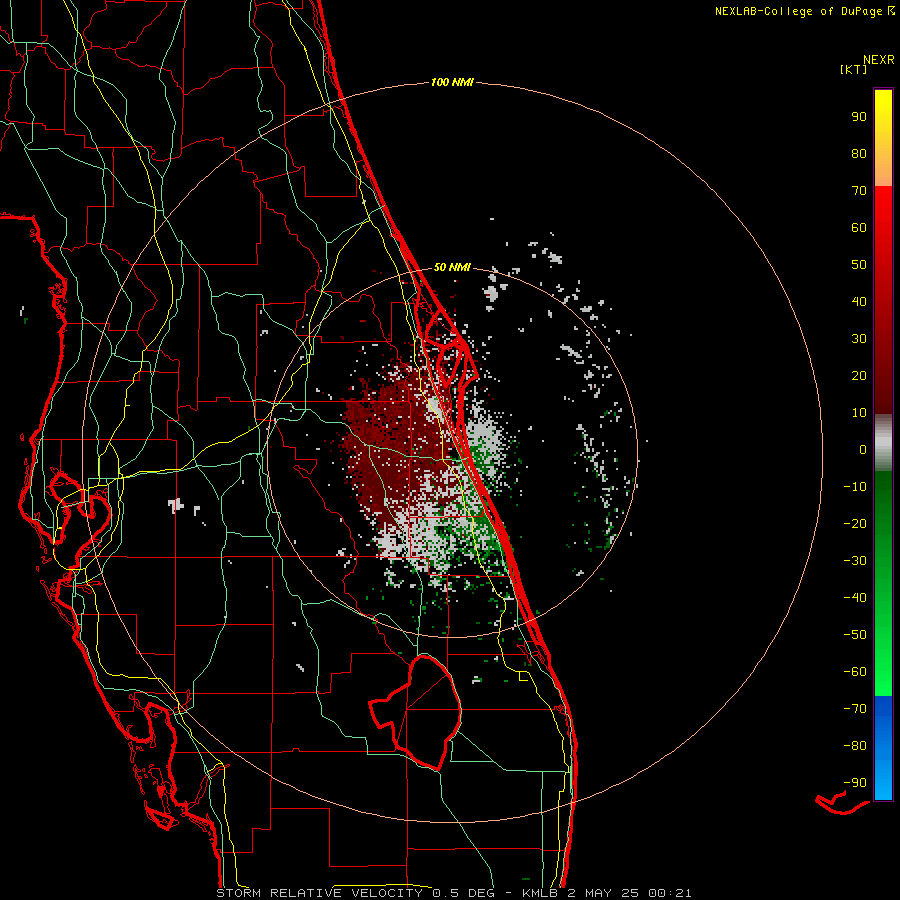Click the -10 value on the velocity scale
This screenshot has height=900, width=900.
tap(855, 487)
